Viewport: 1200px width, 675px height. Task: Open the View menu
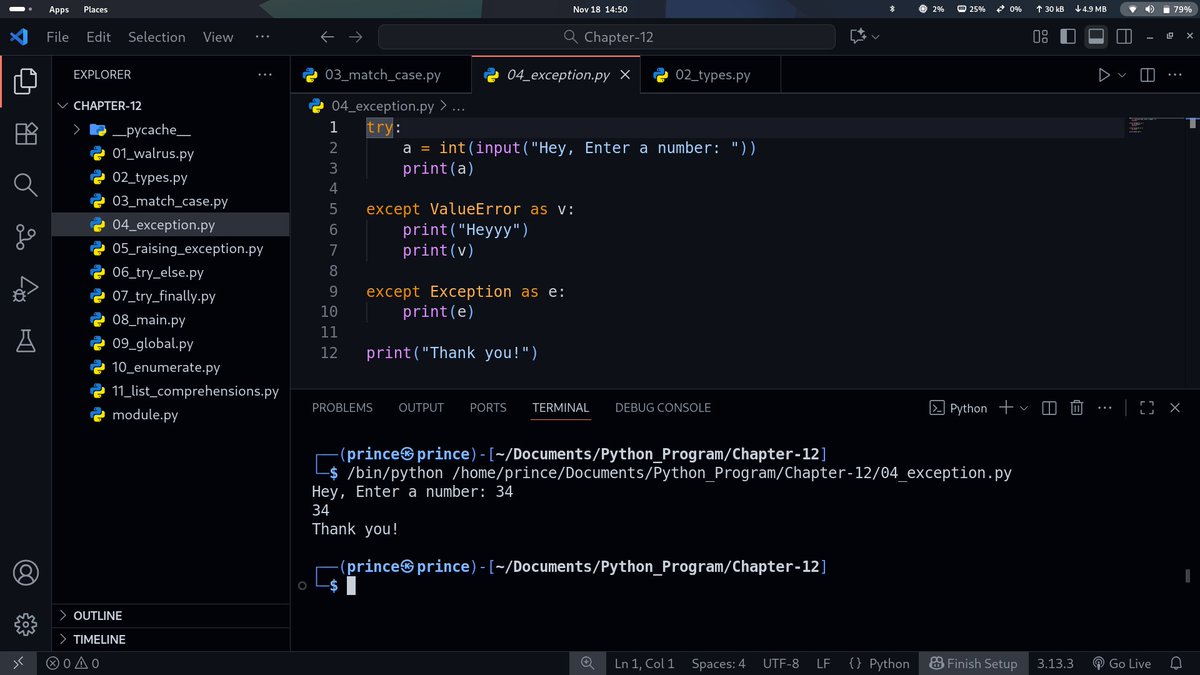tap(218, 37)
